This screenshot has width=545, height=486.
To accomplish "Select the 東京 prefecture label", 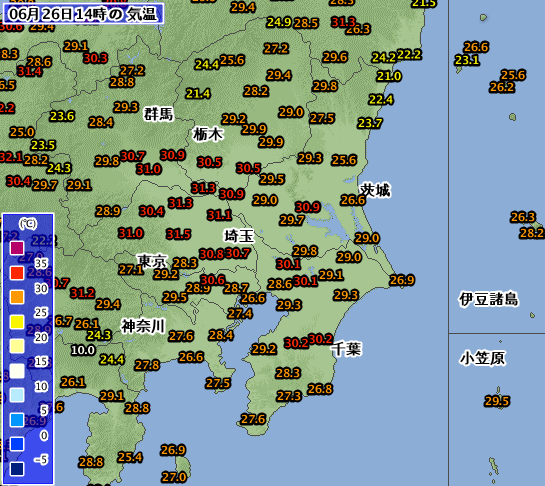I will (152, 261).
